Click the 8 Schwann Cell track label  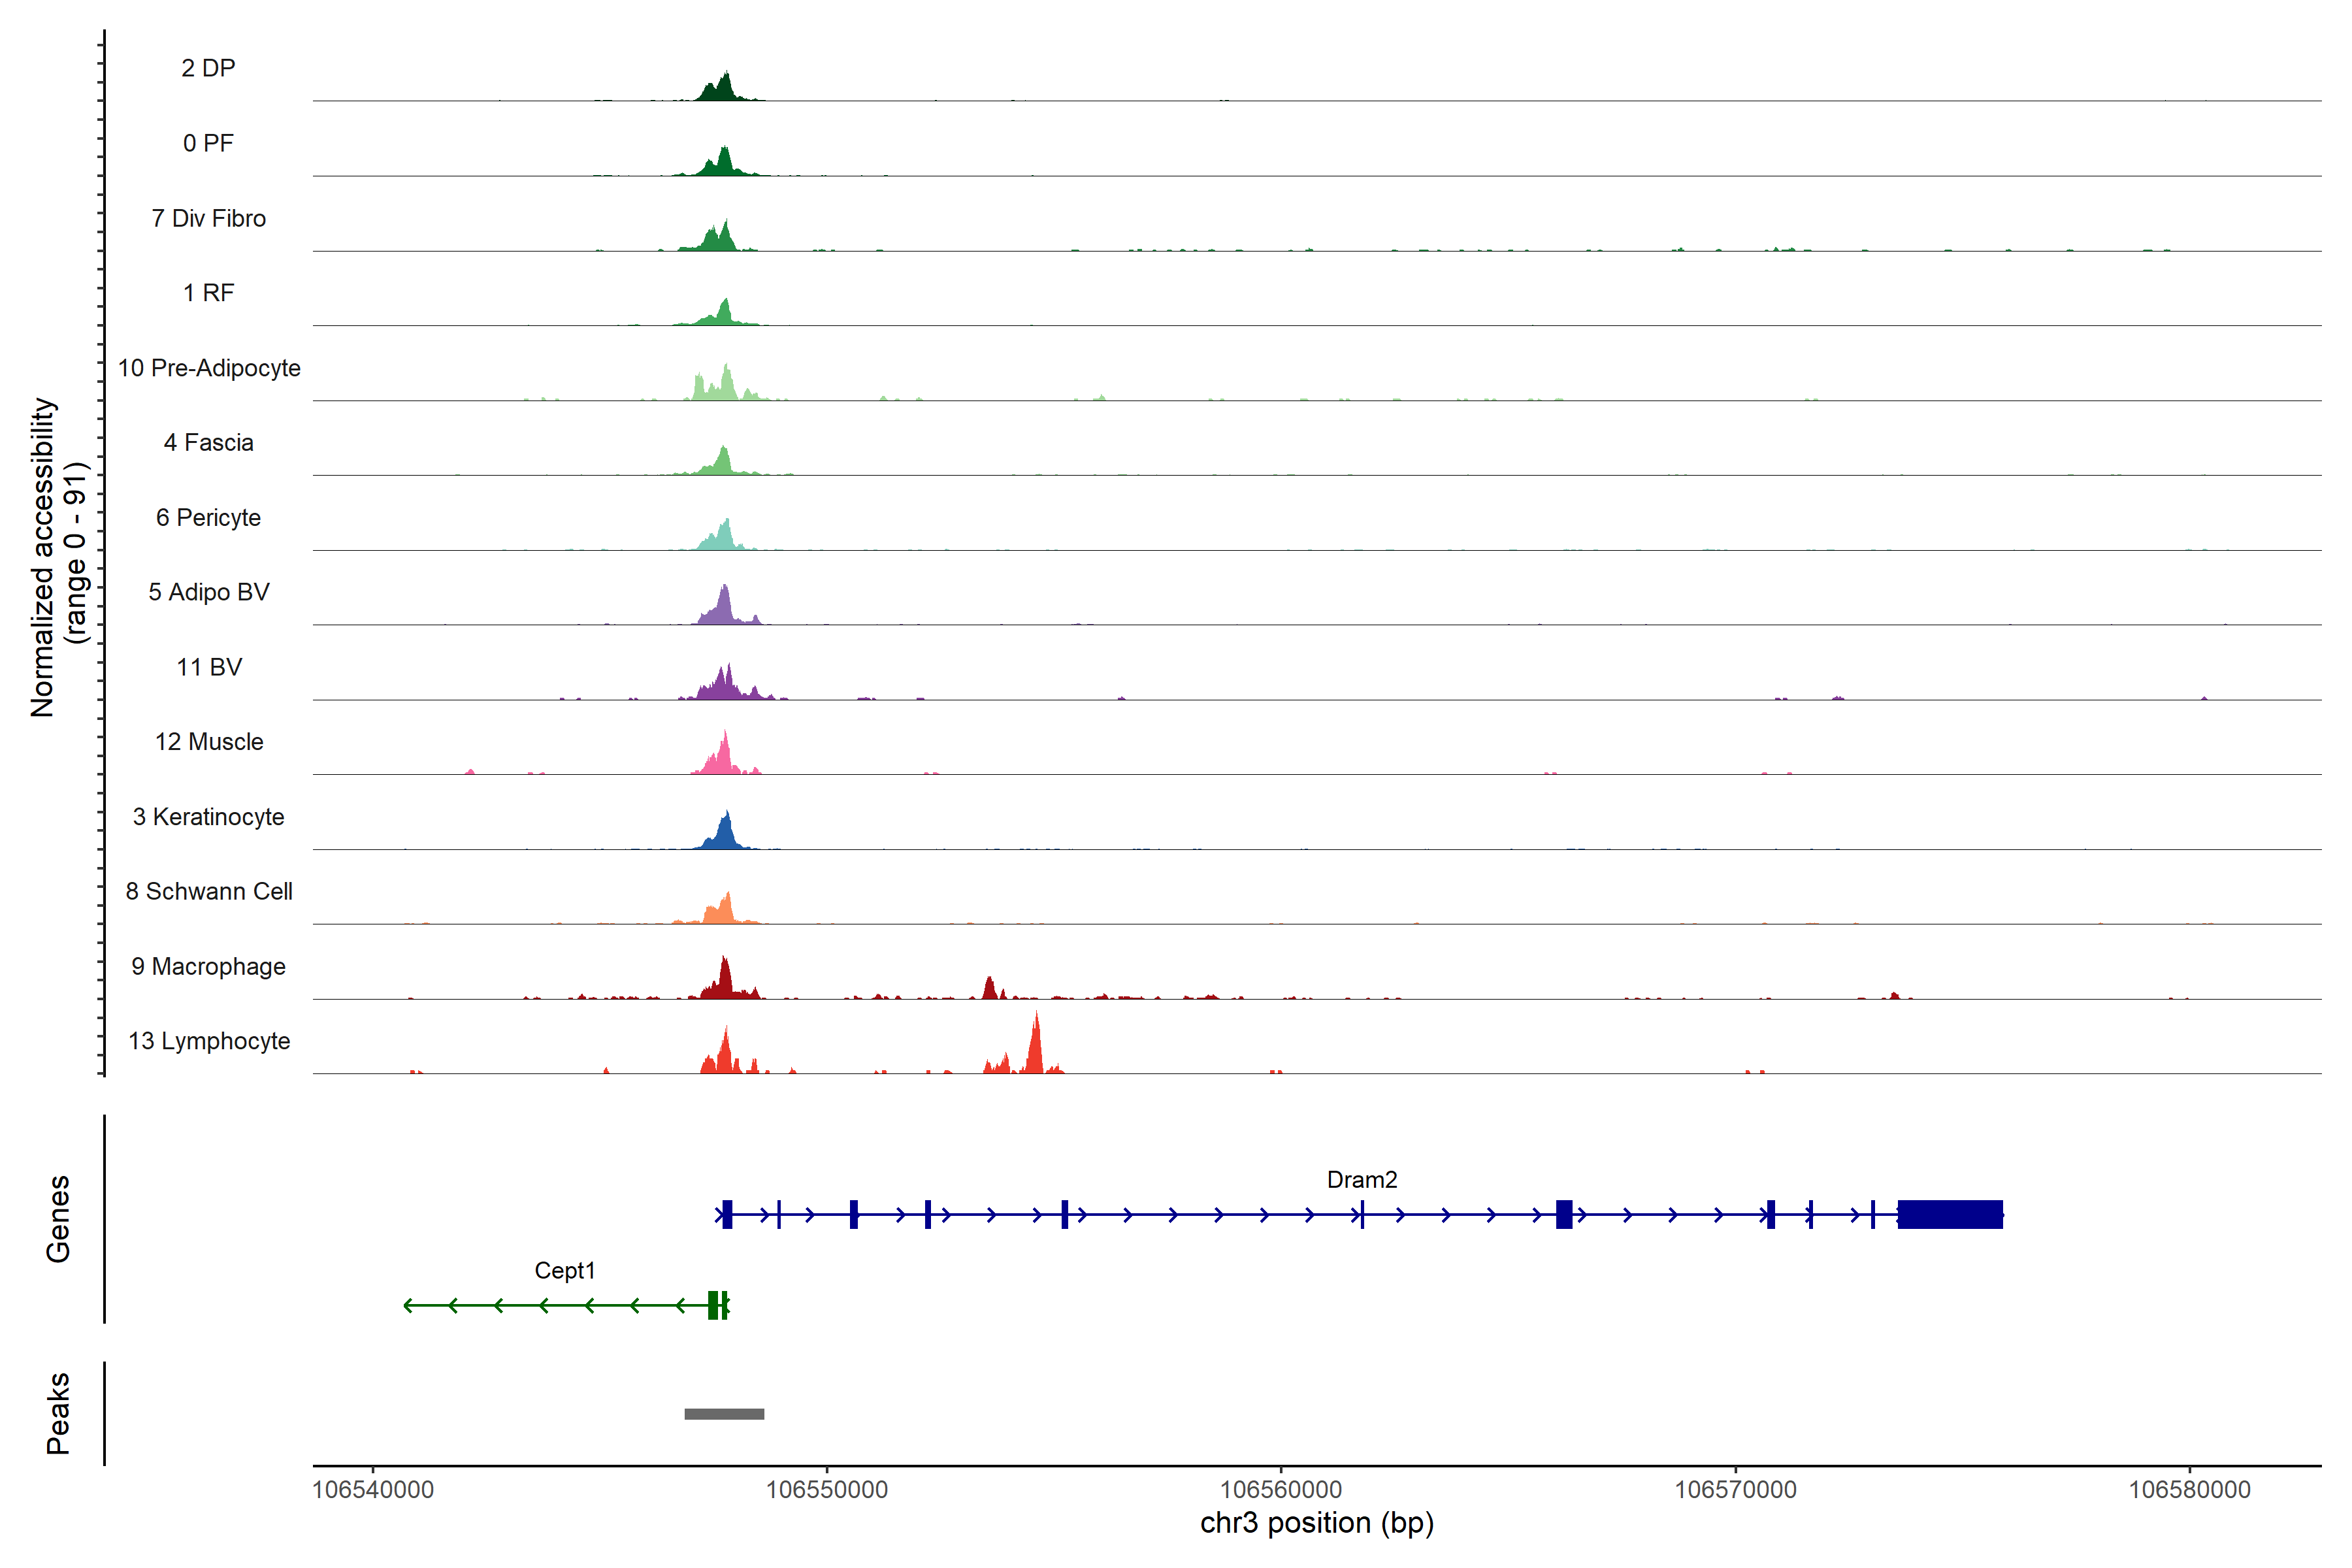209,891
